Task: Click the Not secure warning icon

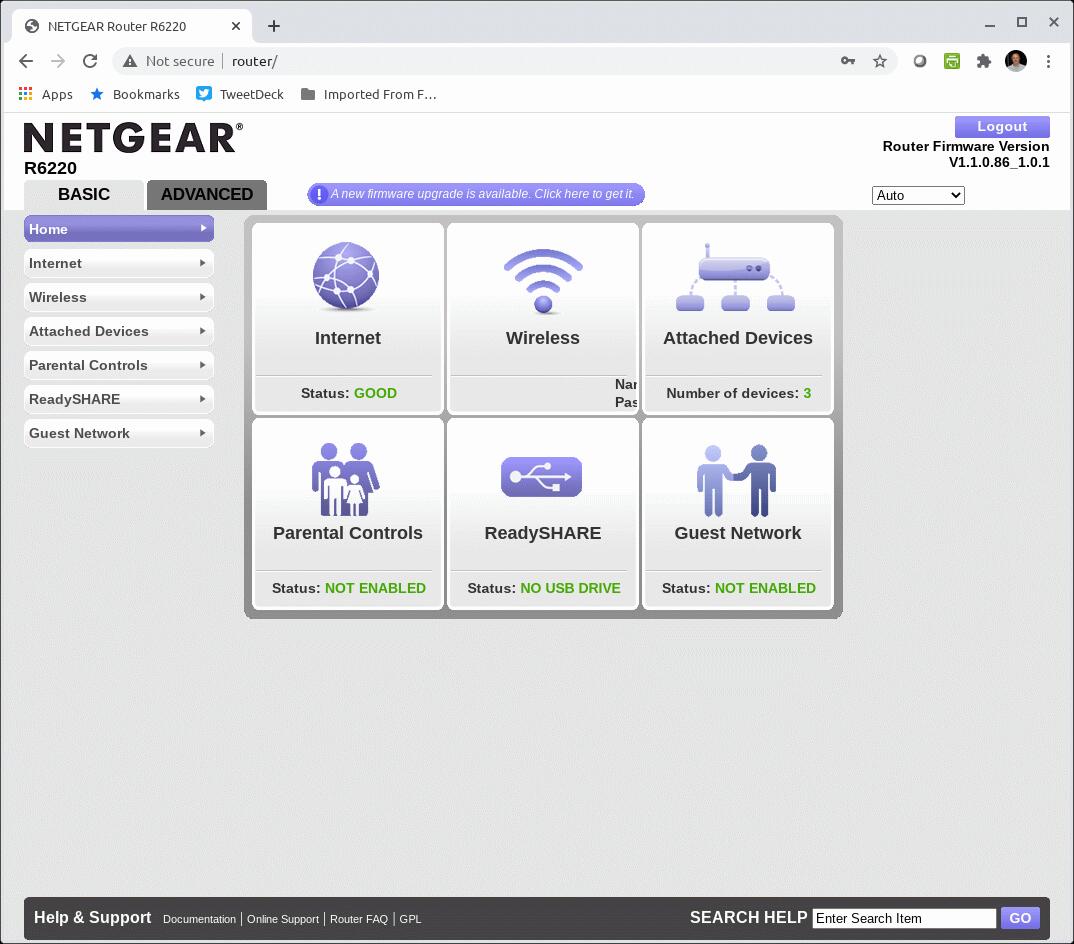Action: click(x=129, y=61)
